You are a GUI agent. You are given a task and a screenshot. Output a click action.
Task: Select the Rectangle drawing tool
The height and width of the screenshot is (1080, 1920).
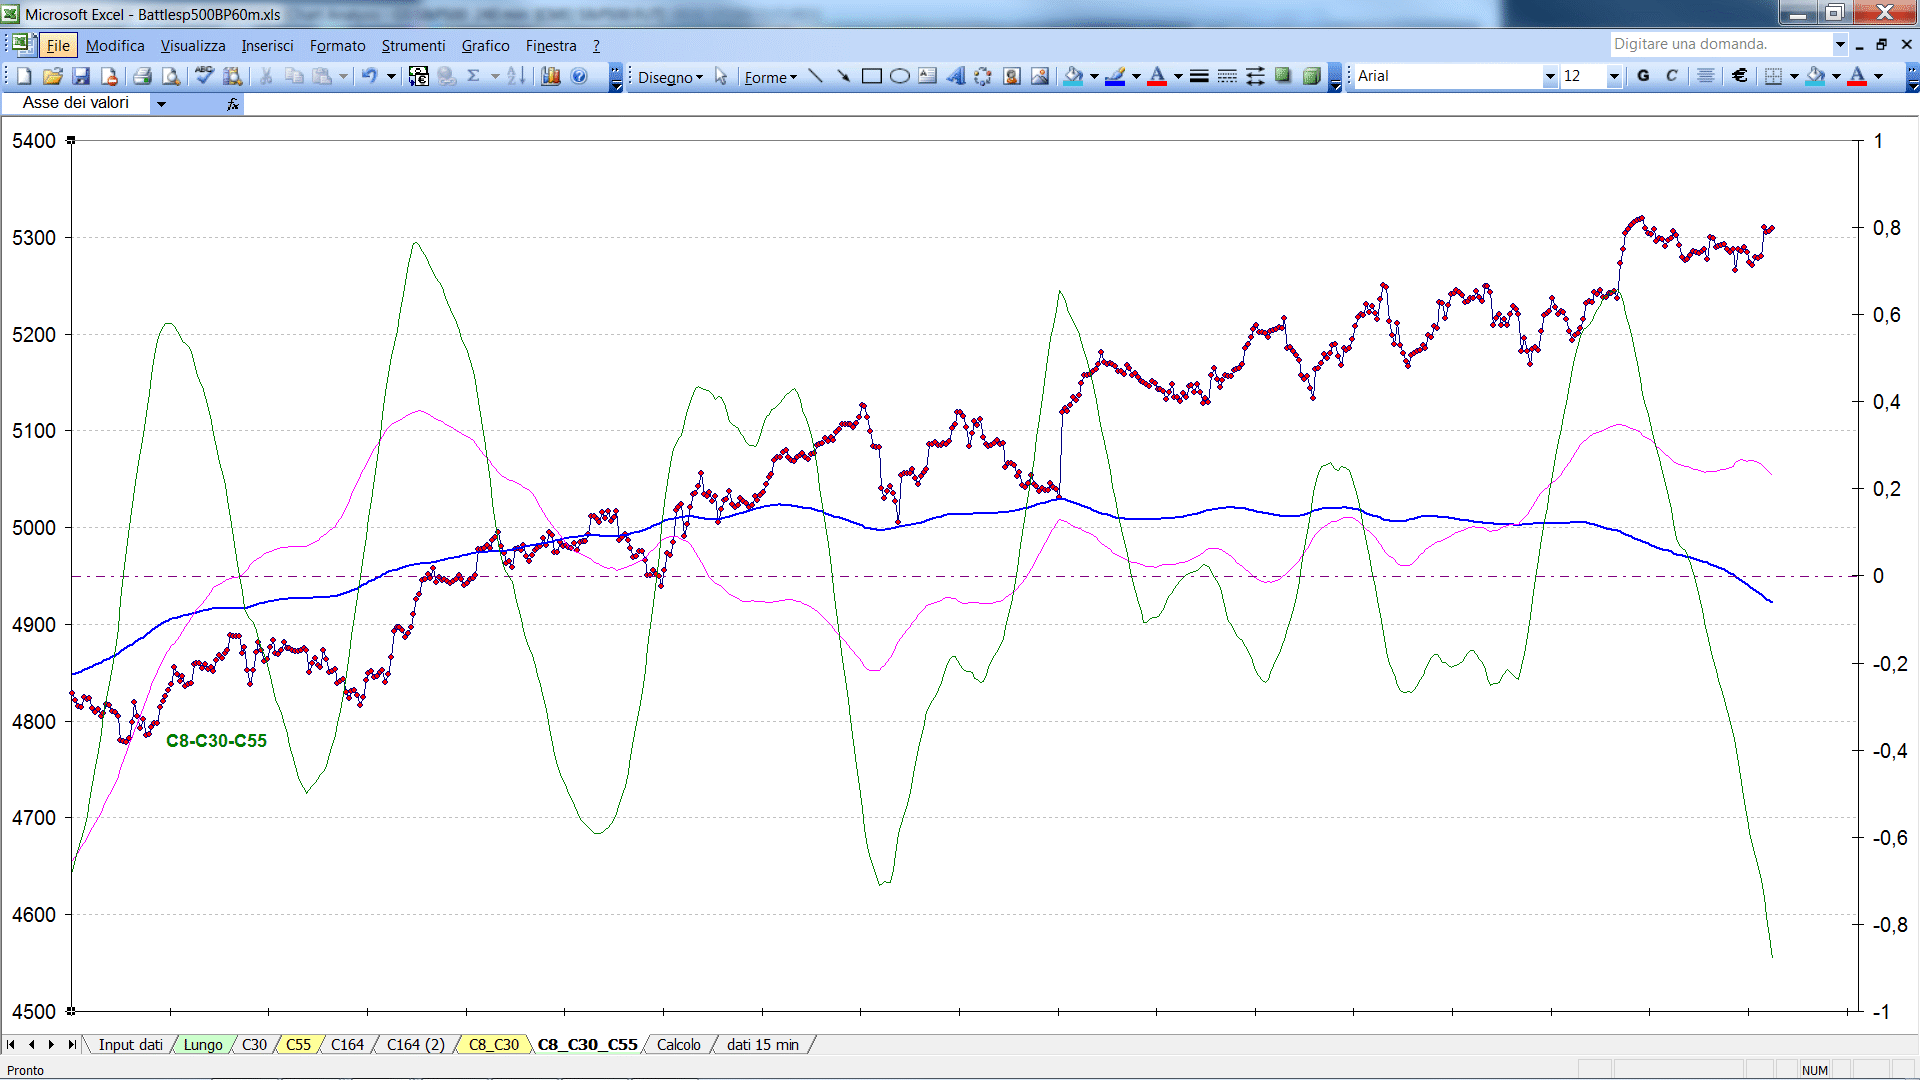pyautogui.click(x=871, y=76)
